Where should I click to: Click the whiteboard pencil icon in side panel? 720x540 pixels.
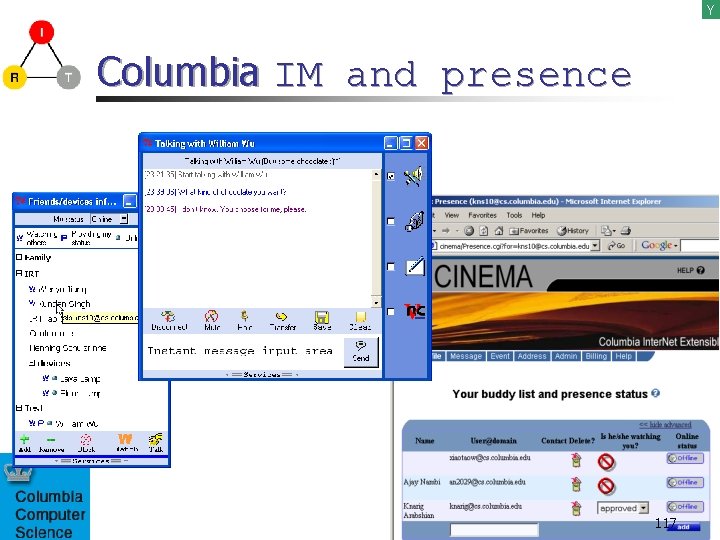tap(415, 267)
